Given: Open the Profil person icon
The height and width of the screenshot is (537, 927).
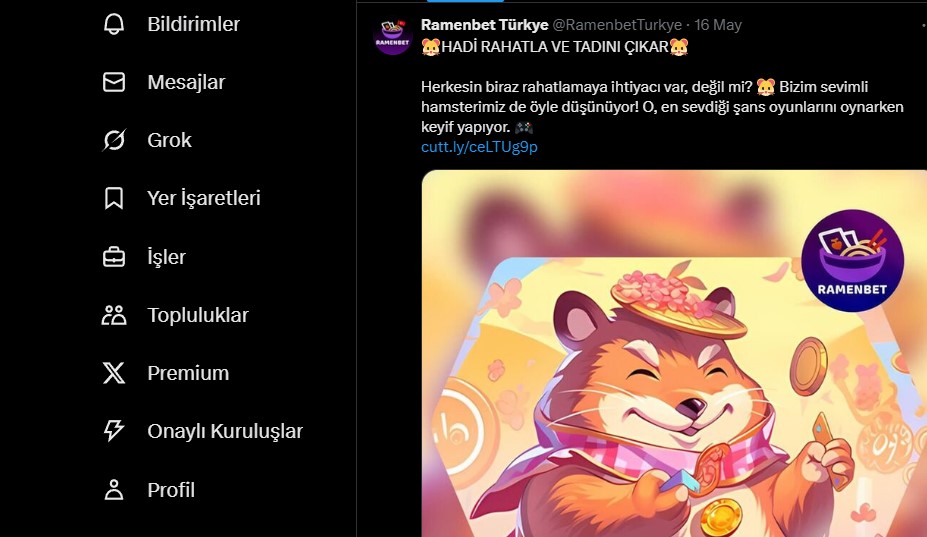Looking at the screenshot, I should [x=114, y=490].
